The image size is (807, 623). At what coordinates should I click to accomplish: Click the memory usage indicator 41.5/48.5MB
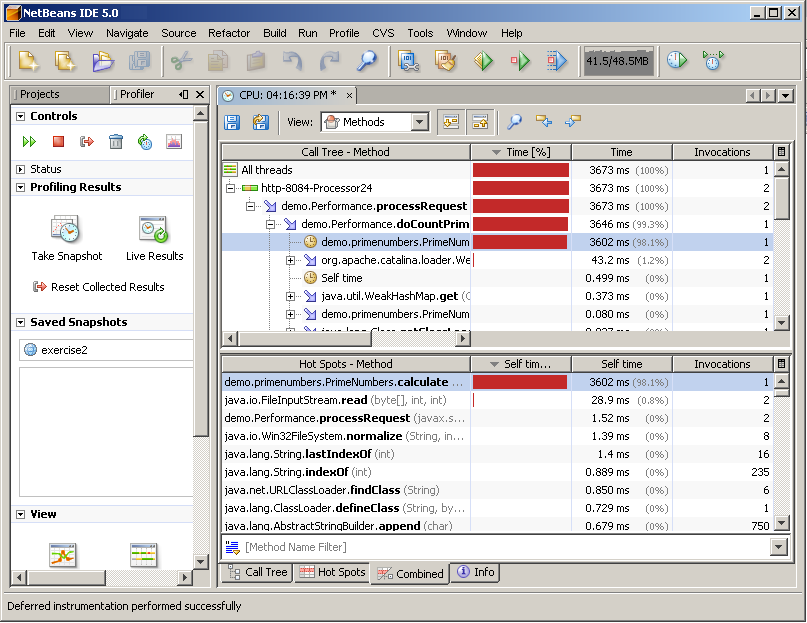[x=618, y=61]
